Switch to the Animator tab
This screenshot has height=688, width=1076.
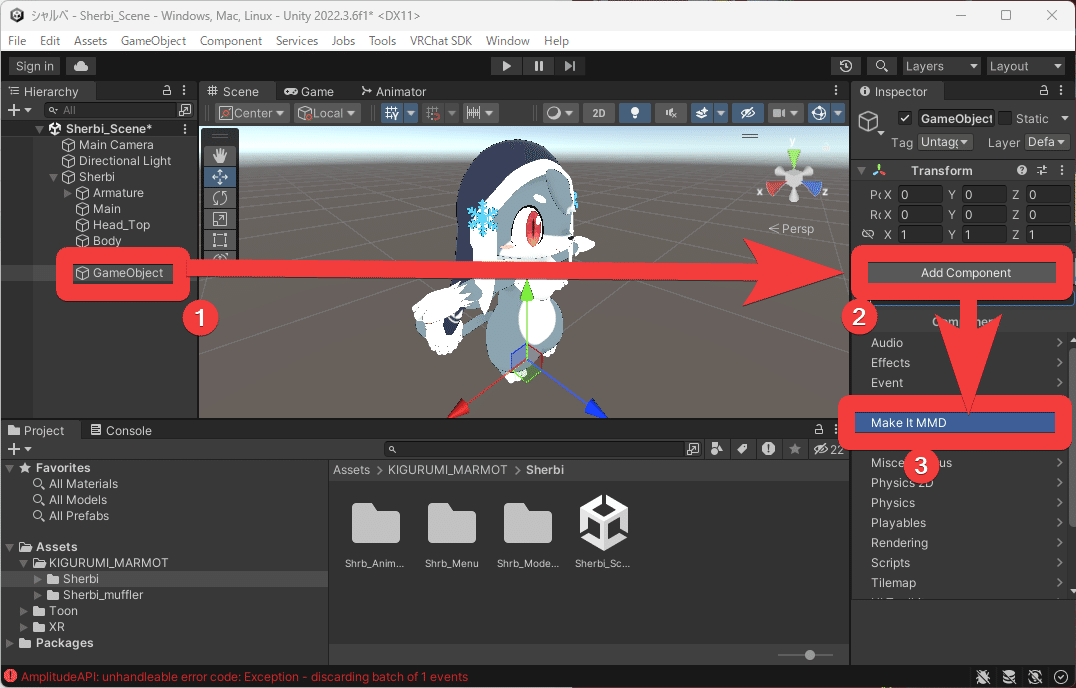tap(393, 91)
